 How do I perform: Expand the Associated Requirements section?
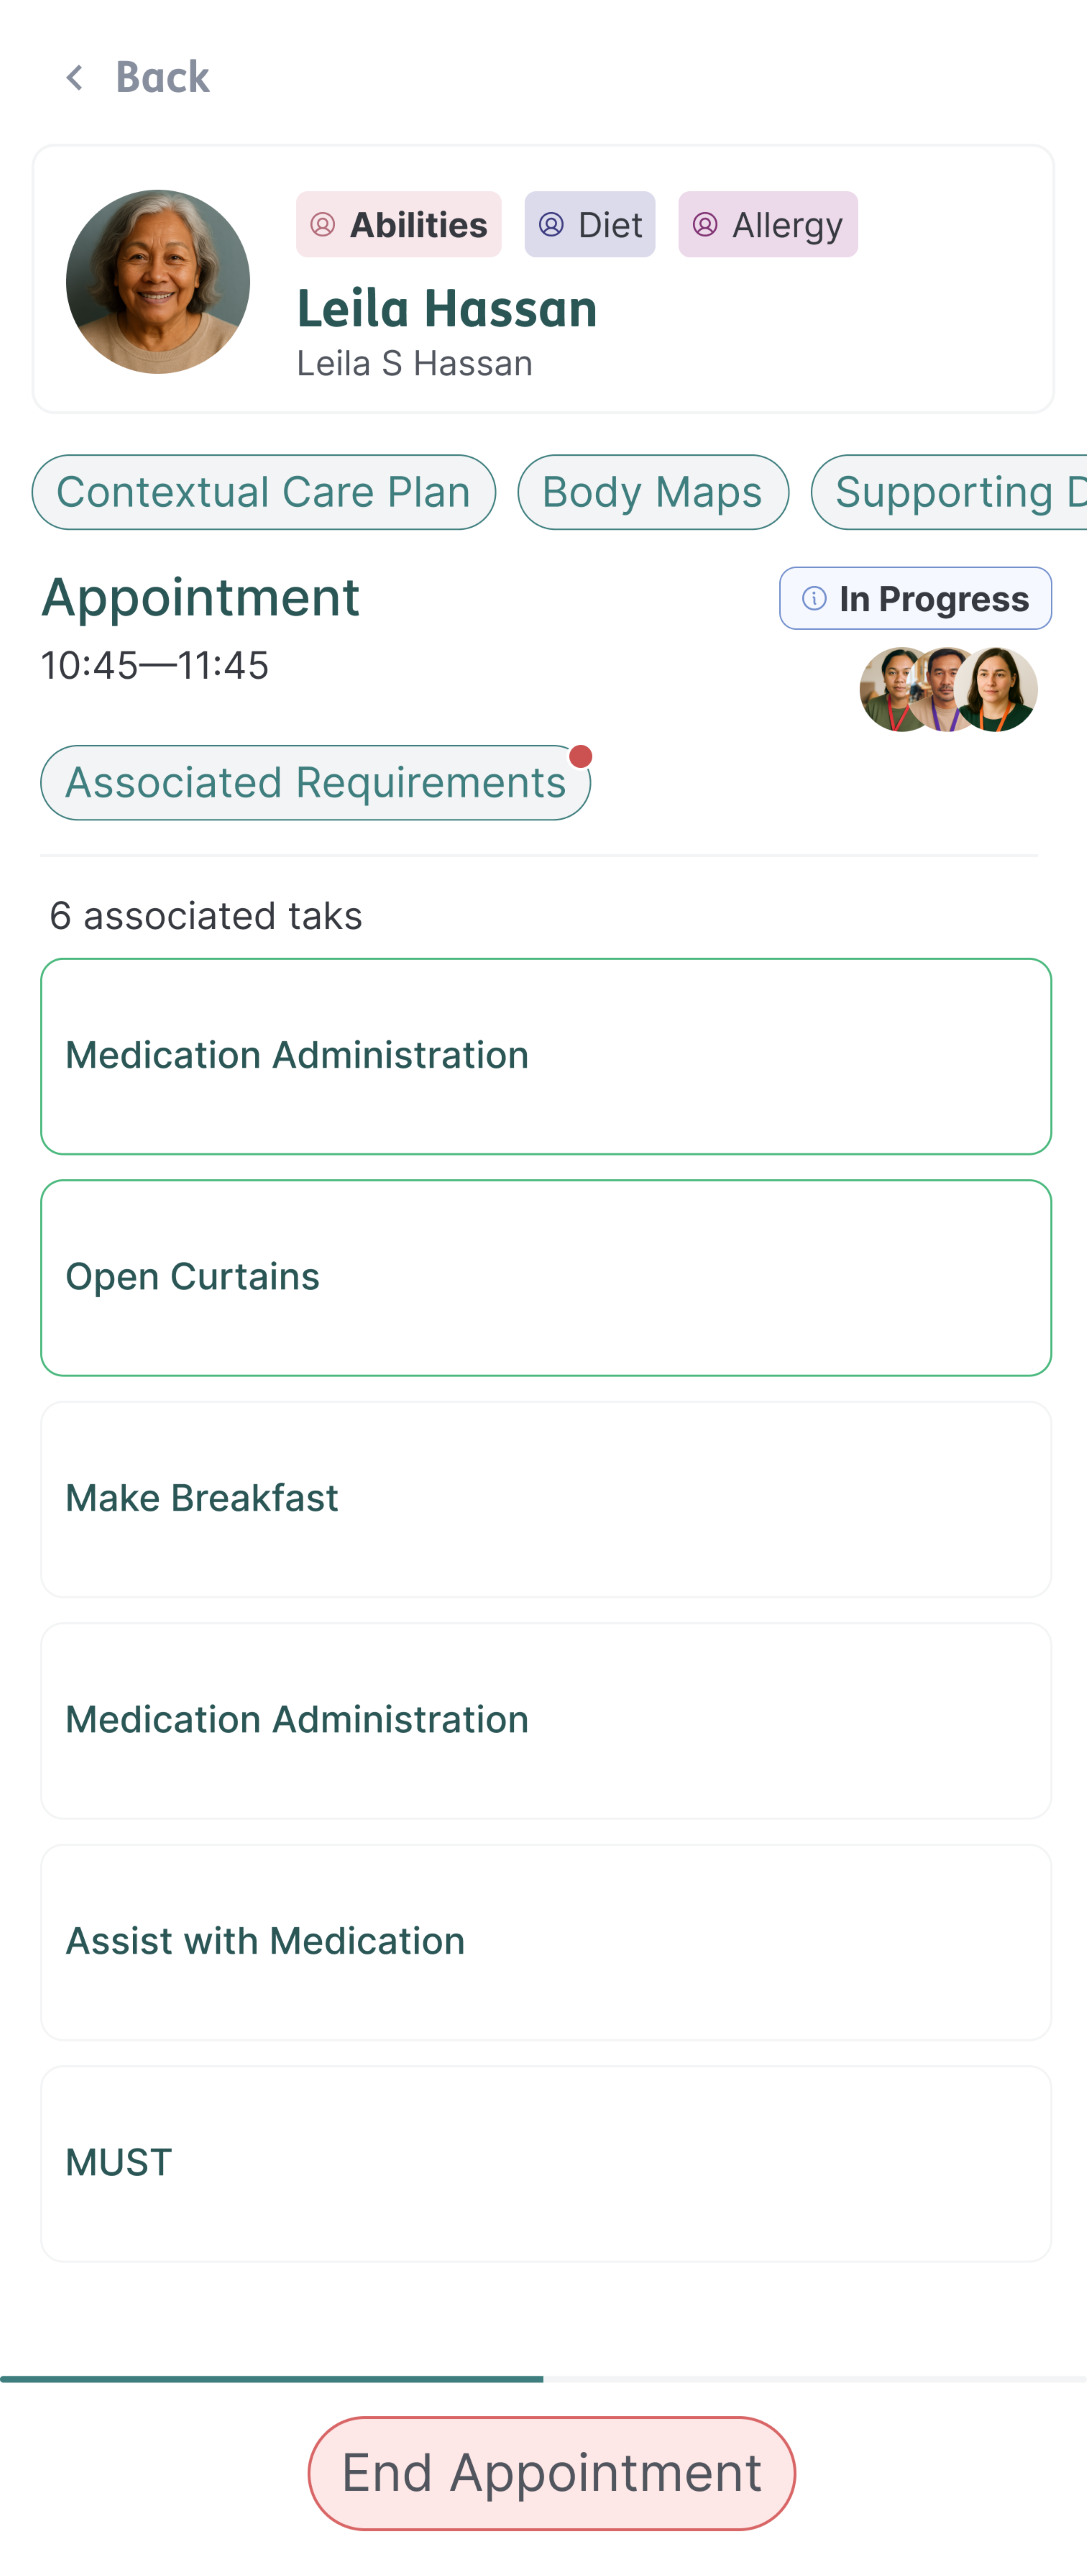point(314,782)
